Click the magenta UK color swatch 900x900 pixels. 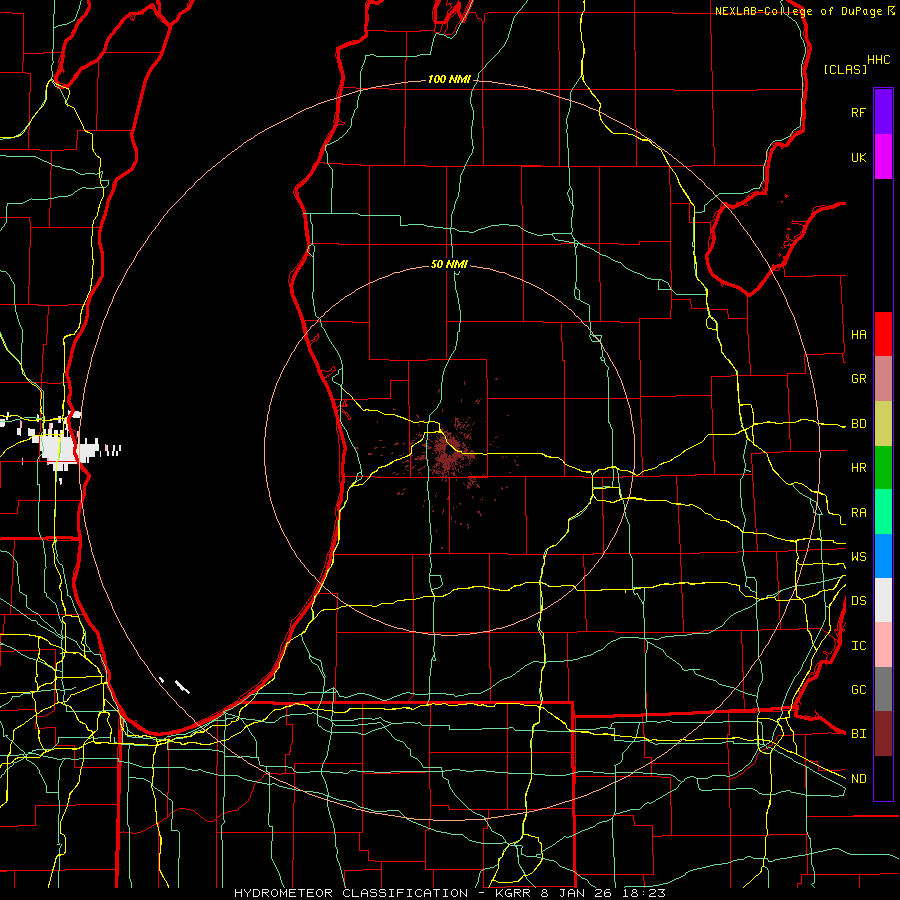click(883, 157)
